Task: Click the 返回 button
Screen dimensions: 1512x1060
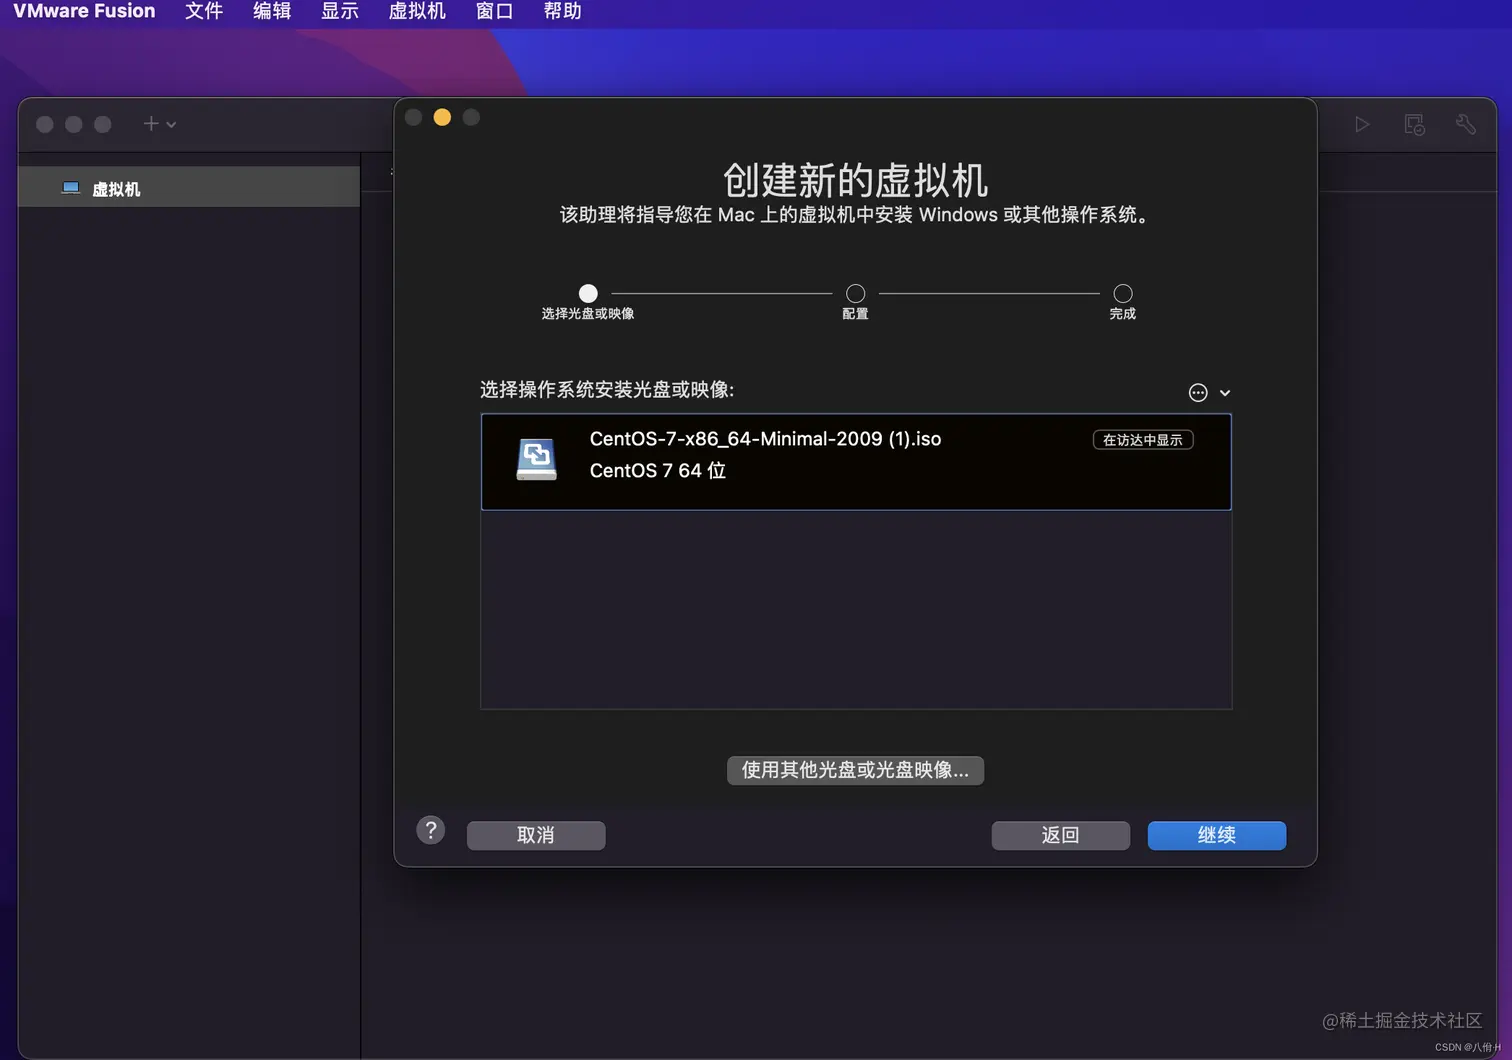Action: (x=1061, y=835)
